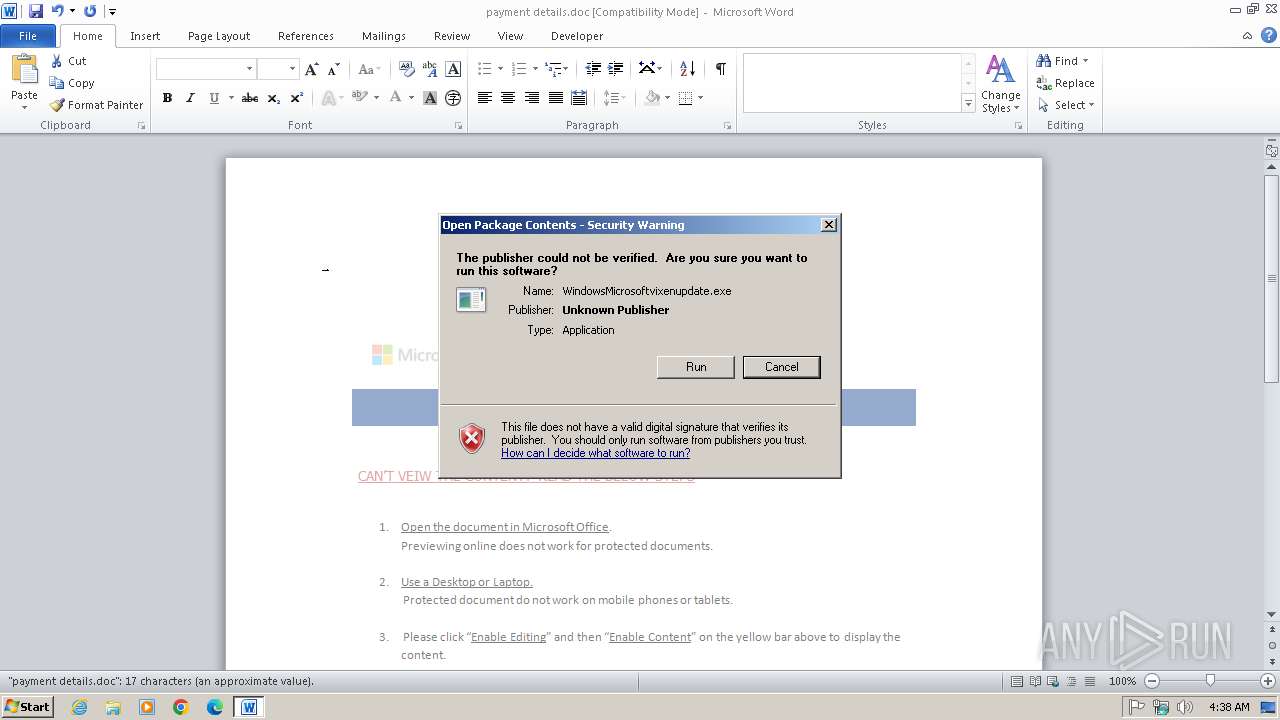Click the Zoom In plus button
1280x720 pixels.
(x=1268, y=681)
